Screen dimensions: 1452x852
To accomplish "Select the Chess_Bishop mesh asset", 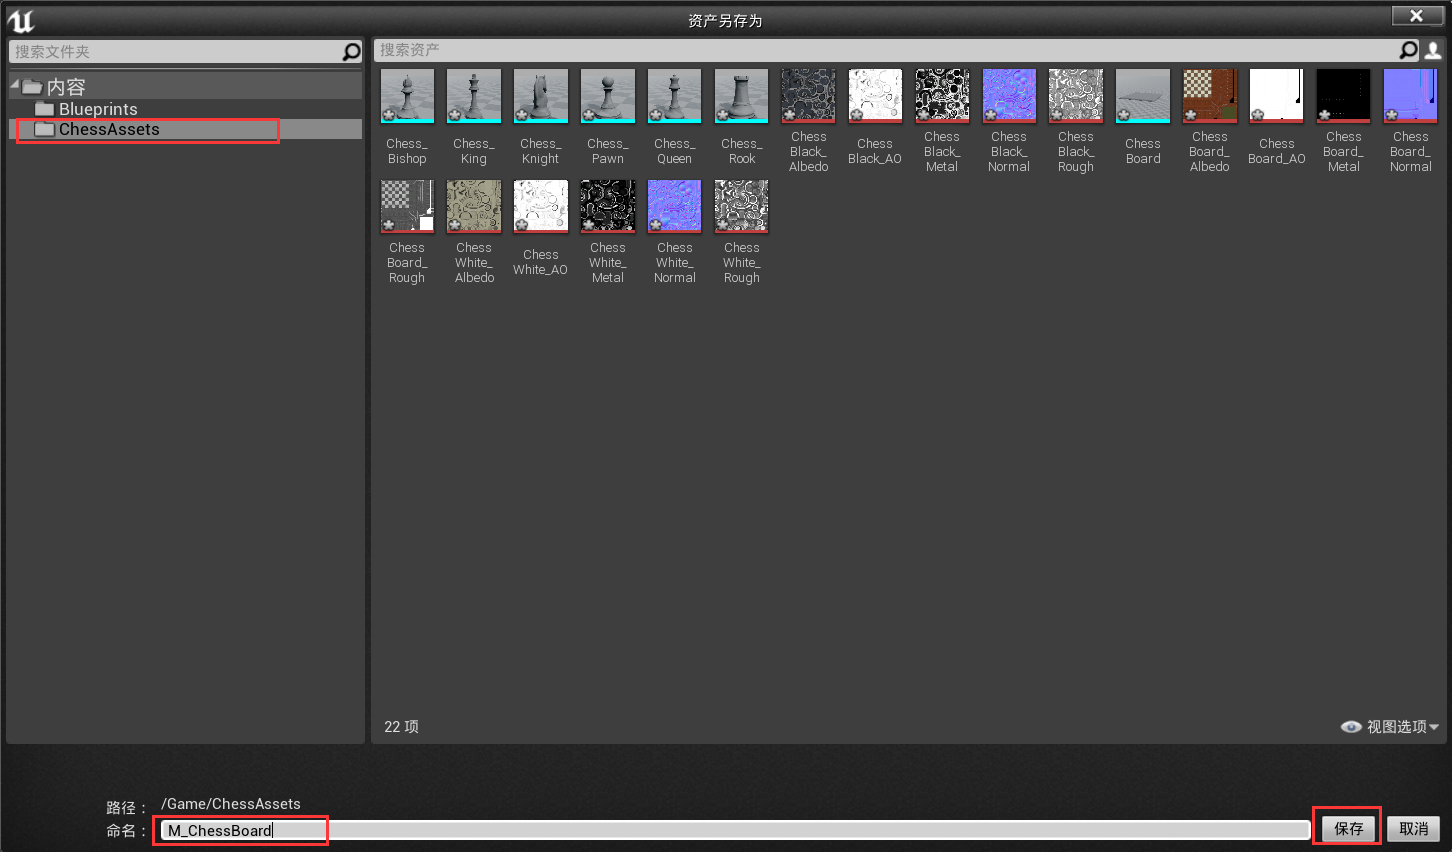I will click(407, 97).
